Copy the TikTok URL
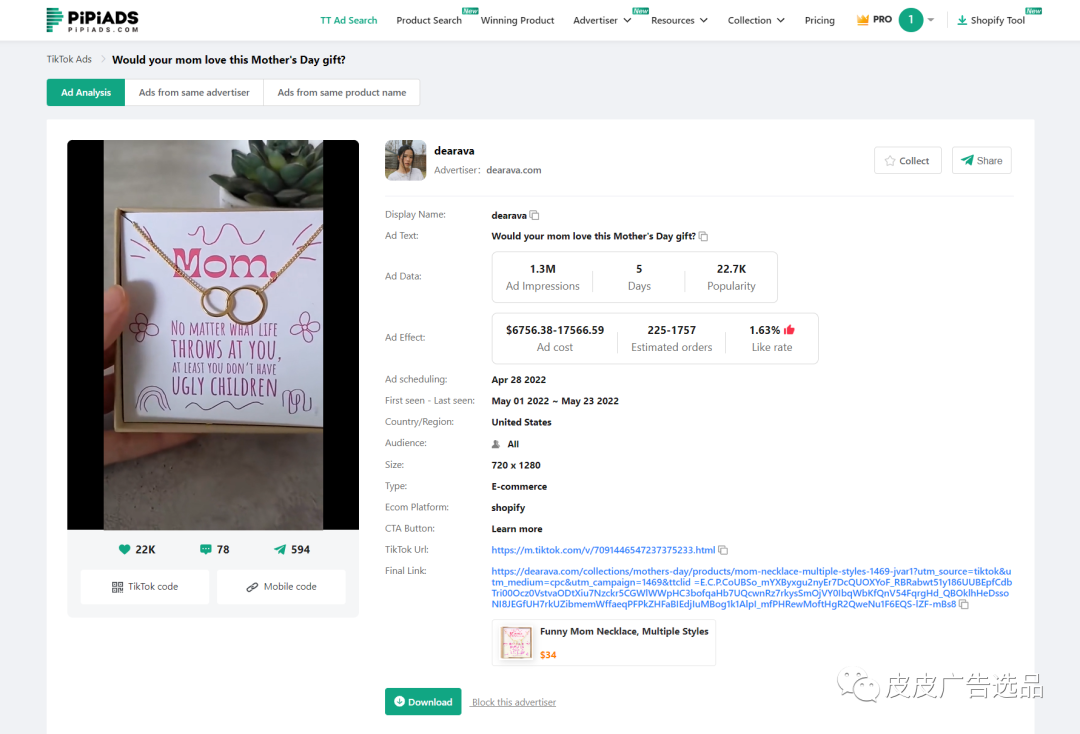Screen dimensions: 1080x734 point(723,550)
